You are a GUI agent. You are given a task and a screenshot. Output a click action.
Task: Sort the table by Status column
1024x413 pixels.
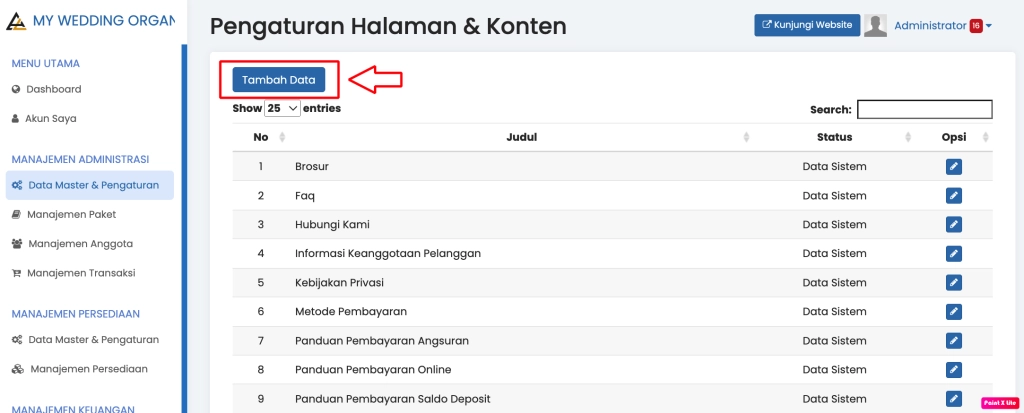[834, 137]
